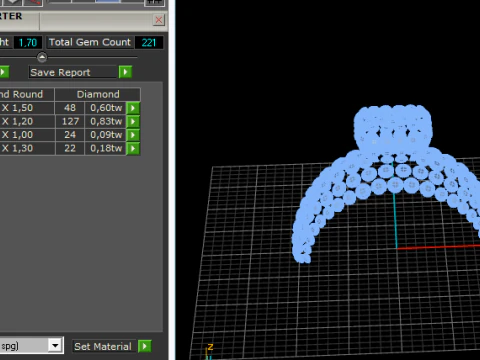Click the green arrow left of Save Report
This screenshot has width=480, height=360.
4,72
